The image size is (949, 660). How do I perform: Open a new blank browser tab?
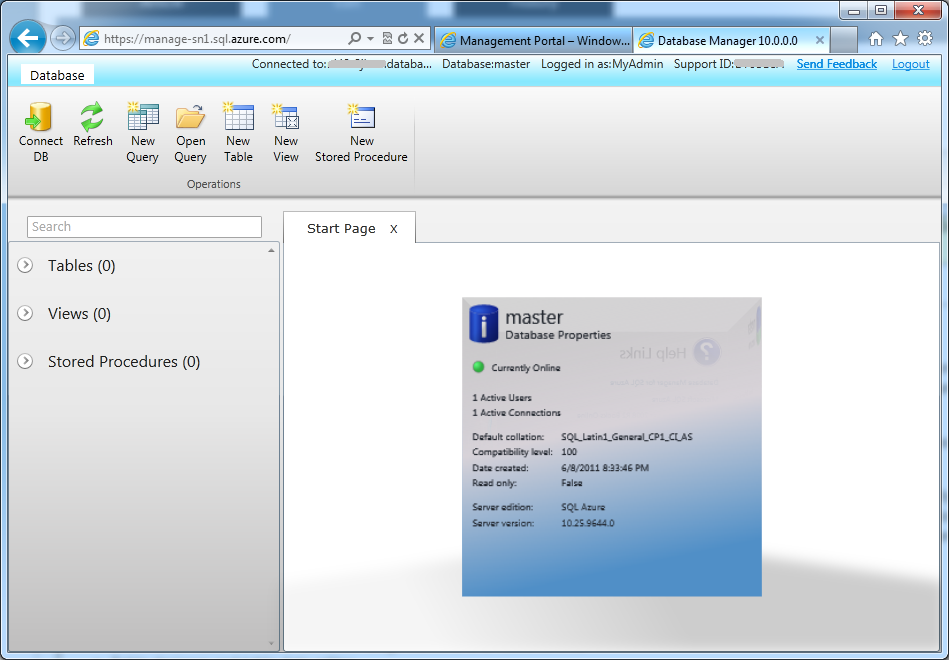point(843,41)
